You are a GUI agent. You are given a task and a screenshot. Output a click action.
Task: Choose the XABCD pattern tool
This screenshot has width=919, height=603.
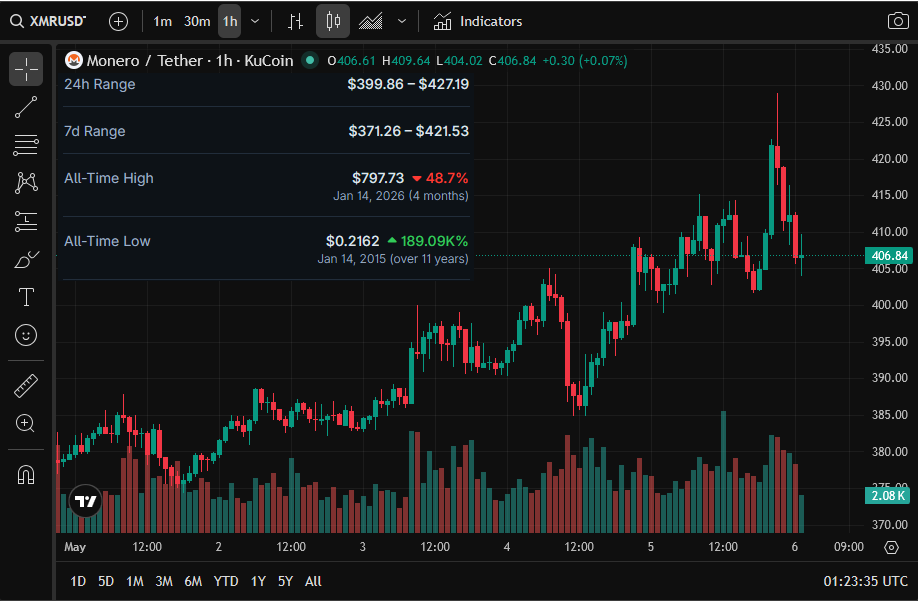click(x=26, y=183)
